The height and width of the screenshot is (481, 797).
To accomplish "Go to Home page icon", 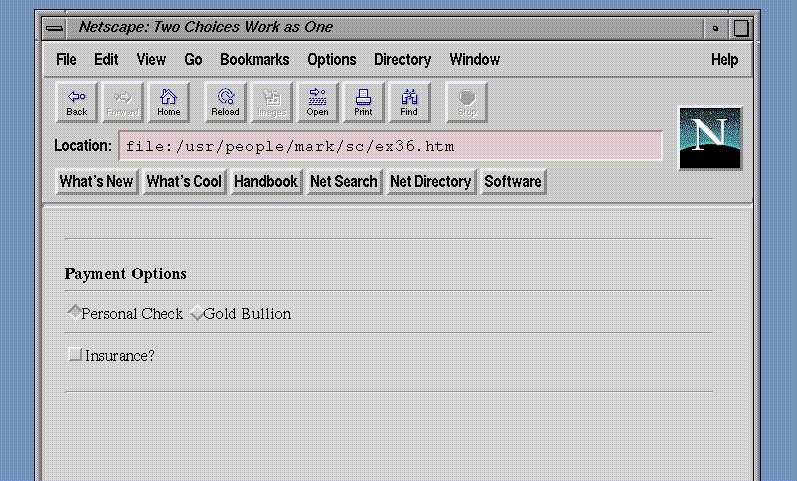I will [x=169, y=102].
